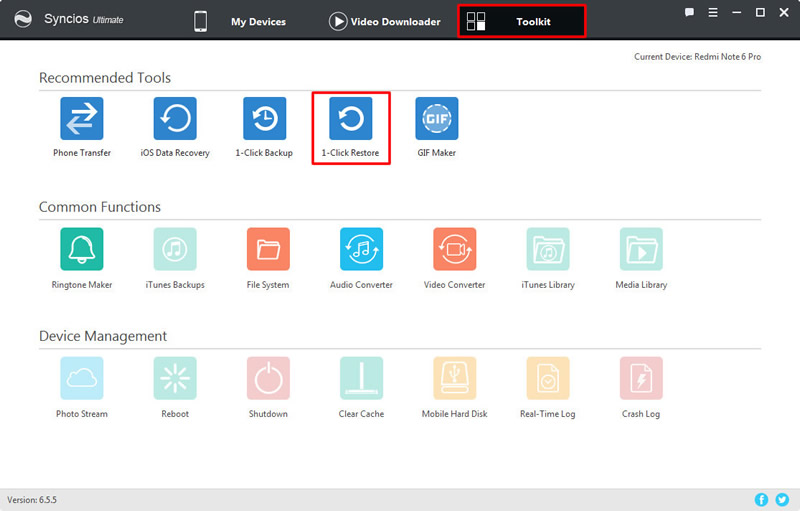Open the Video Converter

click(x=455, y=249)
